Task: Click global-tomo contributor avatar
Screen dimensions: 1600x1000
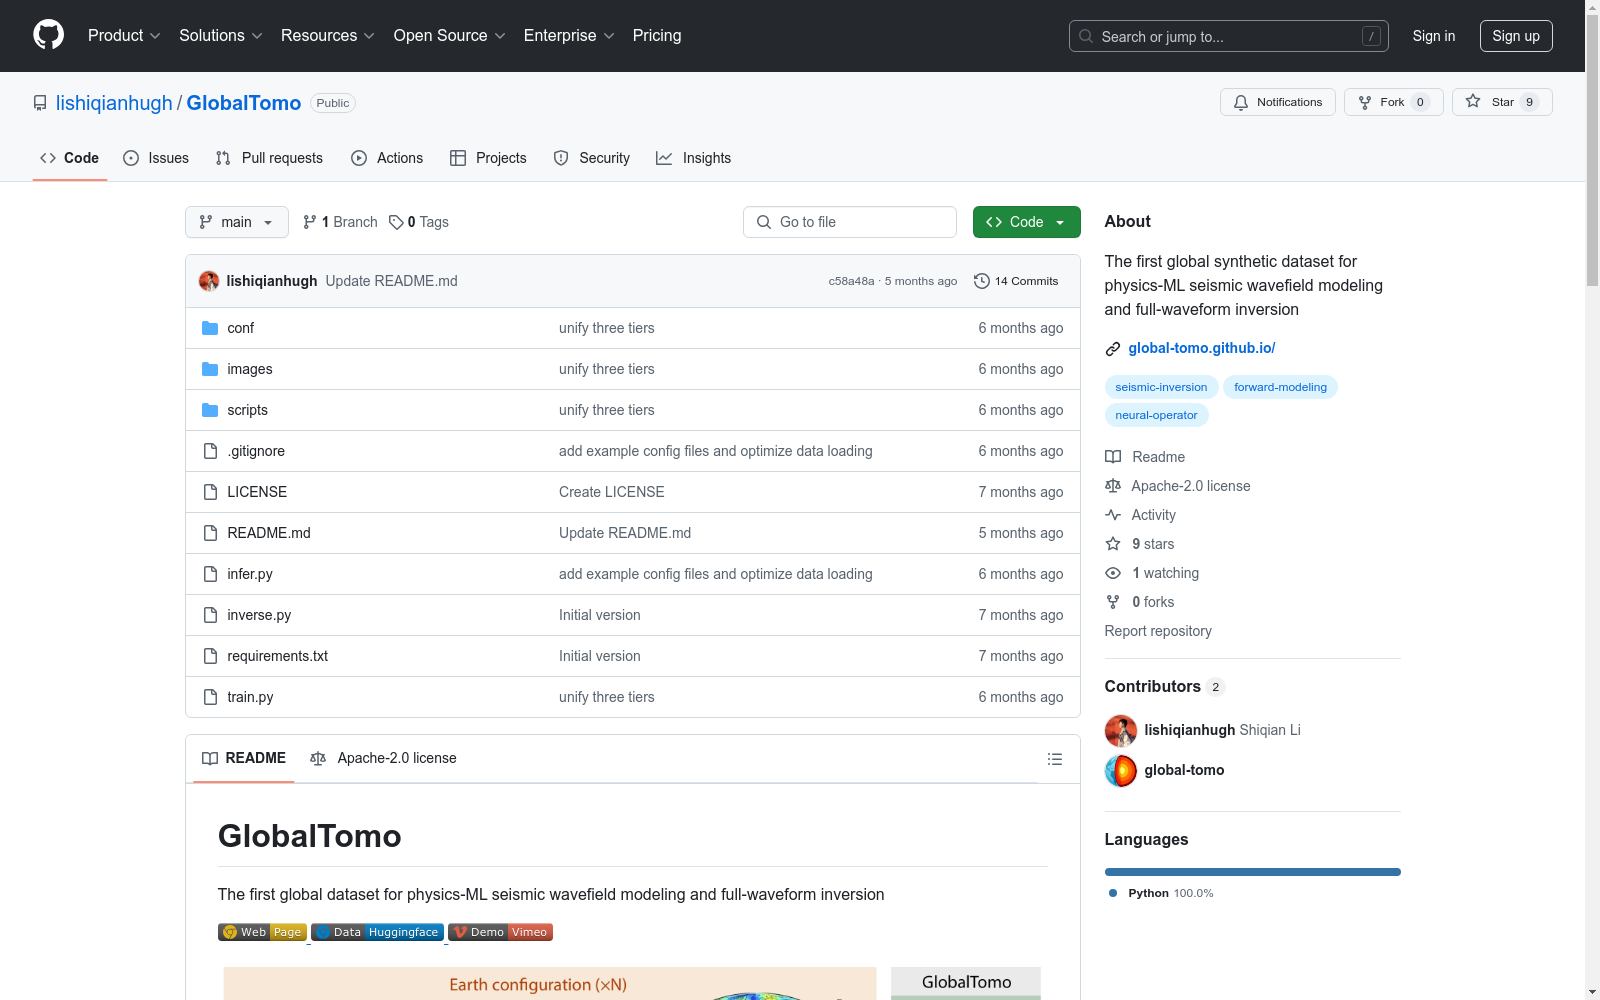Action: click(x=1121, y=771)
